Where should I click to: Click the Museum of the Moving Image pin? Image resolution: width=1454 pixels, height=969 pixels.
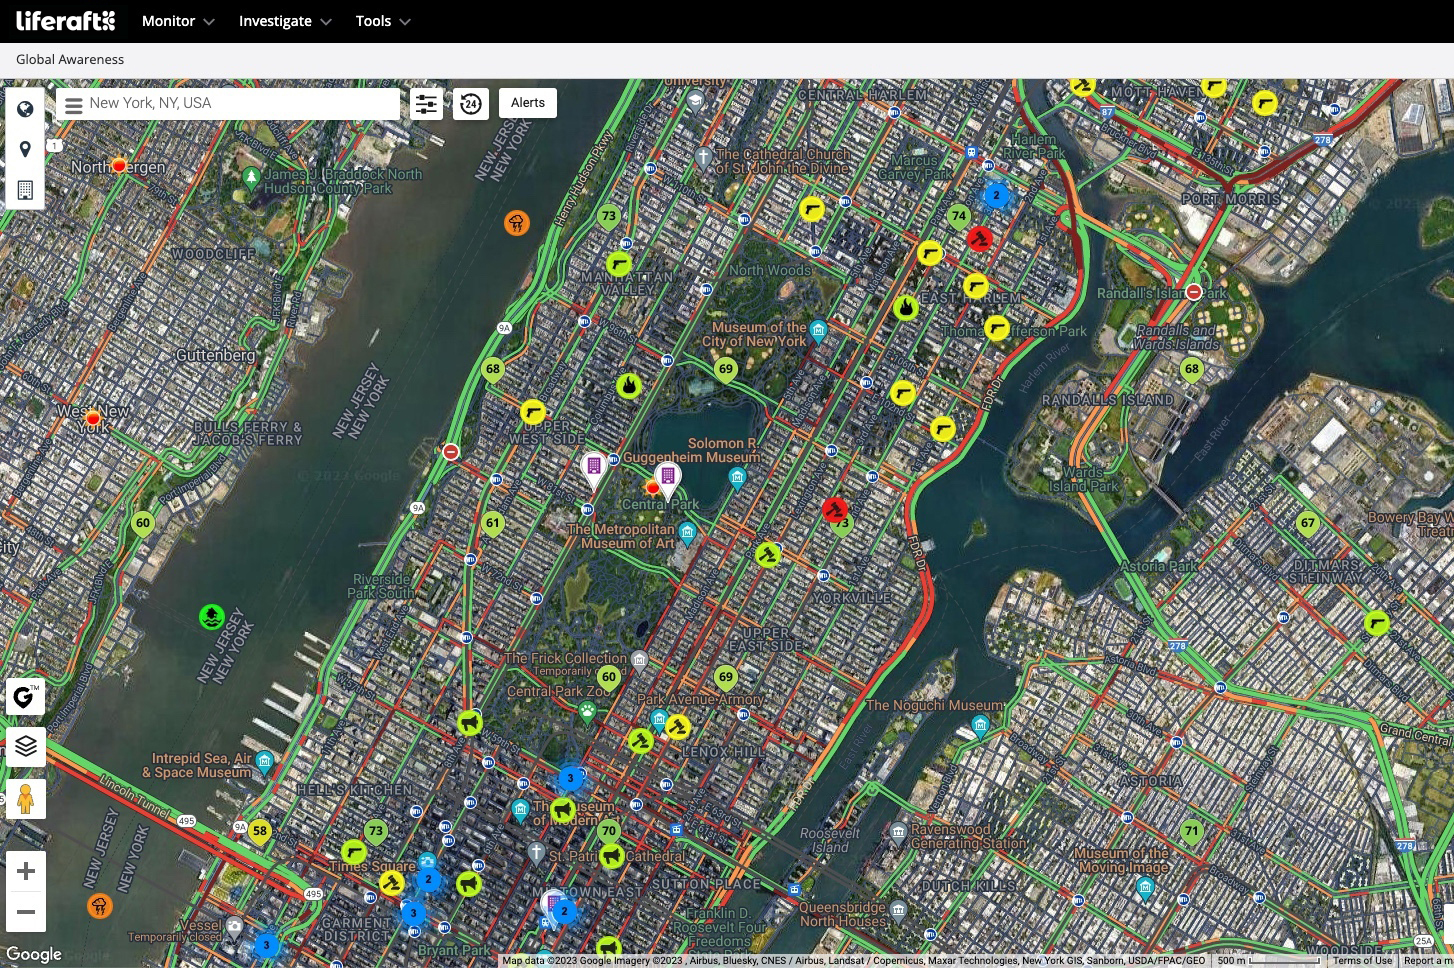click(x=1144, y=887)
